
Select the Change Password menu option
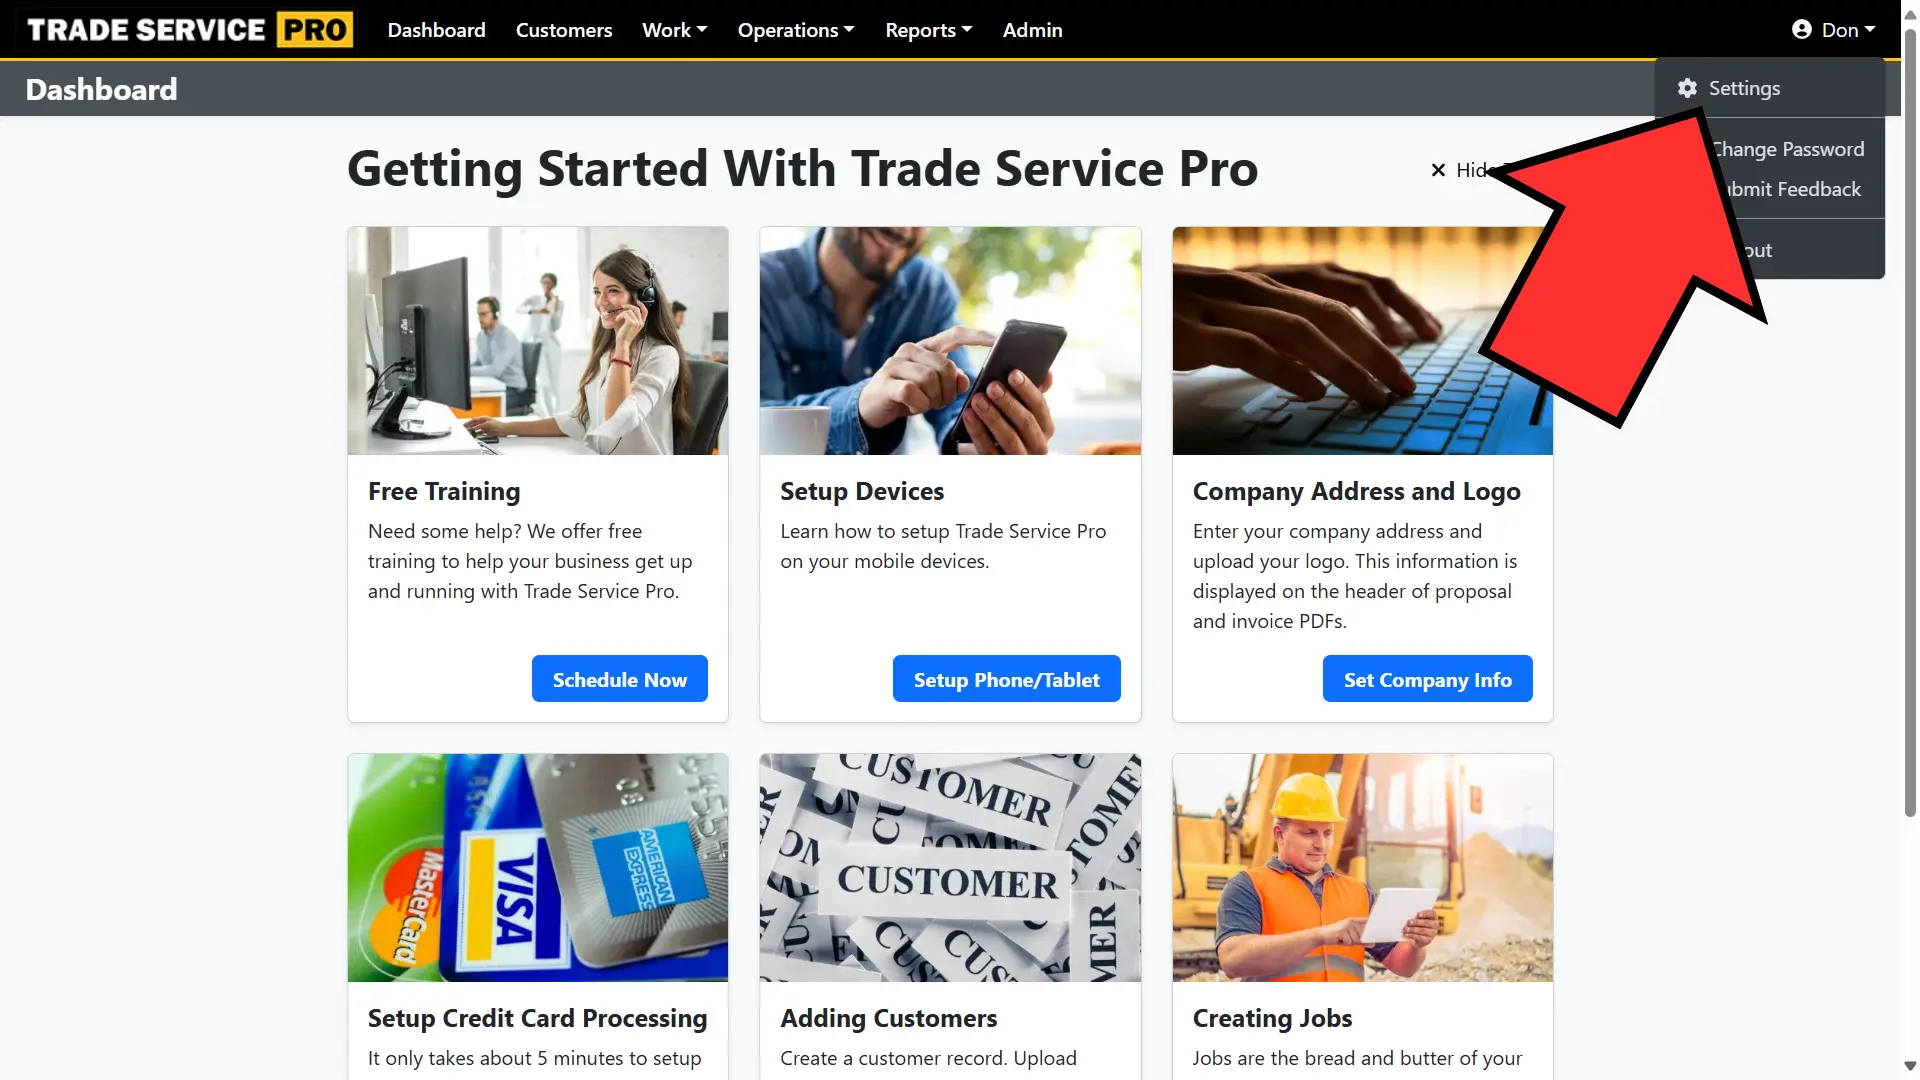(1787, 148)
